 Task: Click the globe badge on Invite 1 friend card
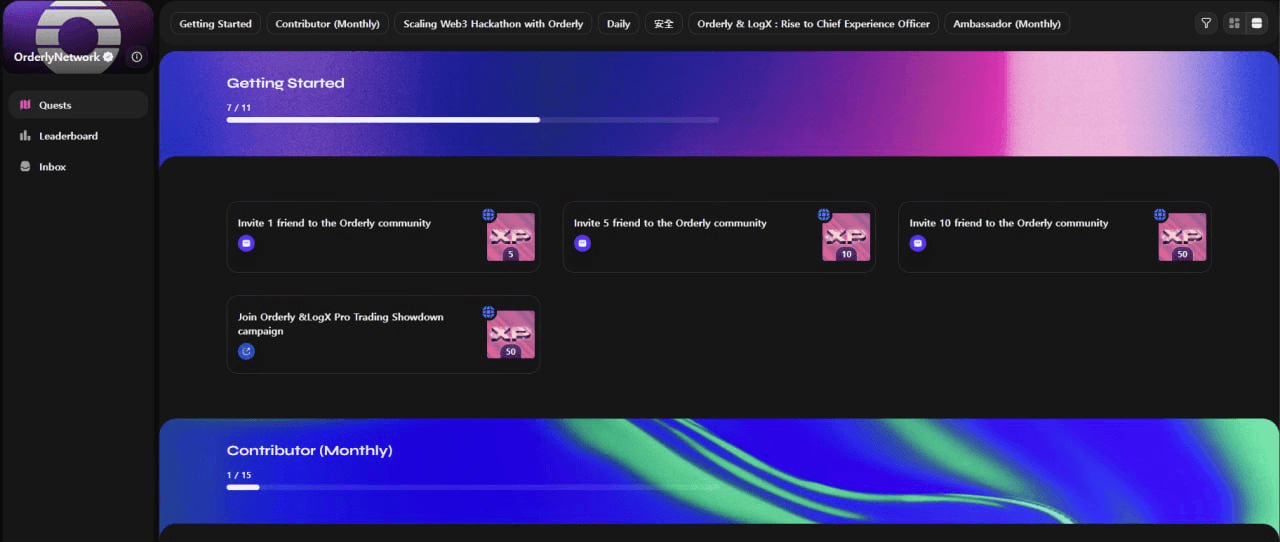click(488, 214)
